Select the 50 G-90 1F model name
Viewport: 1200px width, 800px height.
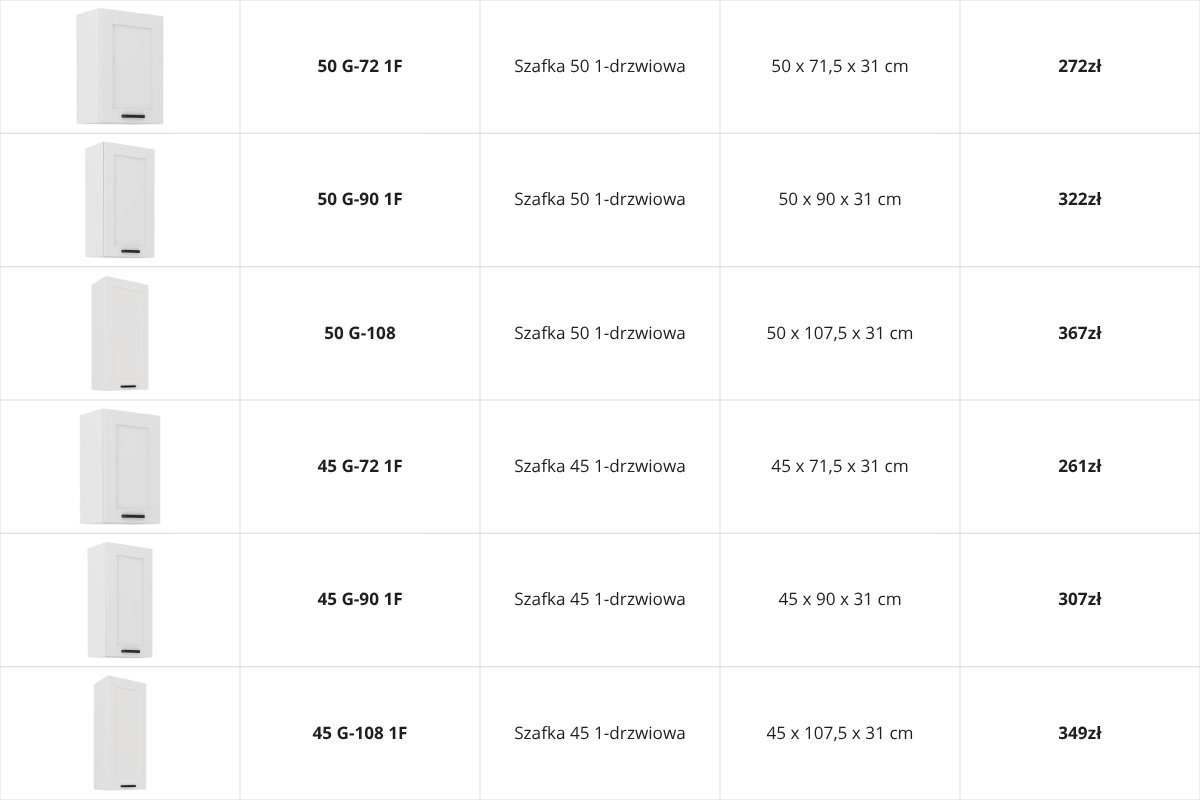(x=360, y=199)
